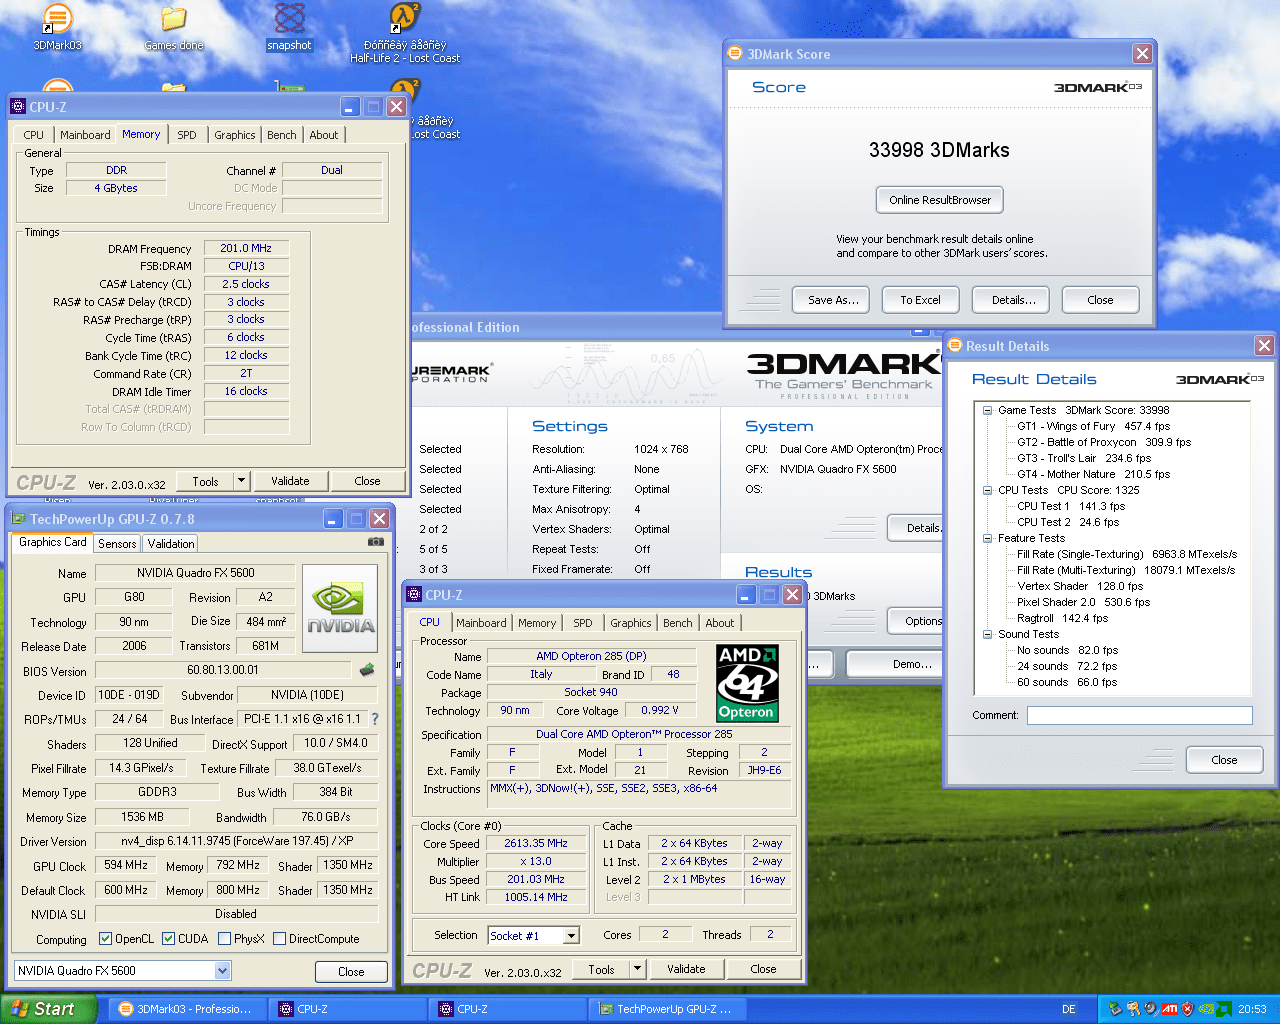This screenshot has height=1024, width=1280.
Task: Click the To Excel button
Action: (920, 300)
